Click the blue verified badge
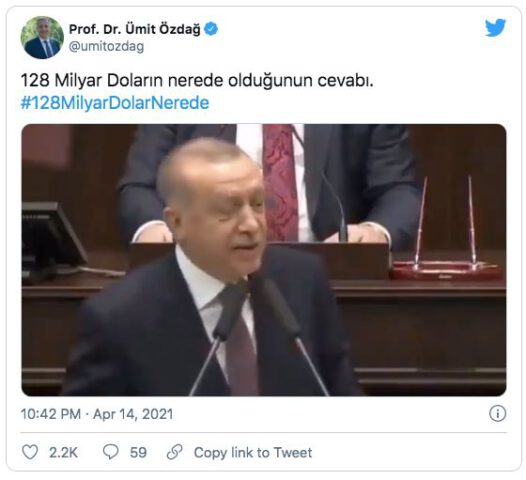Screen dimensions: 526x480 click(211, 29)
